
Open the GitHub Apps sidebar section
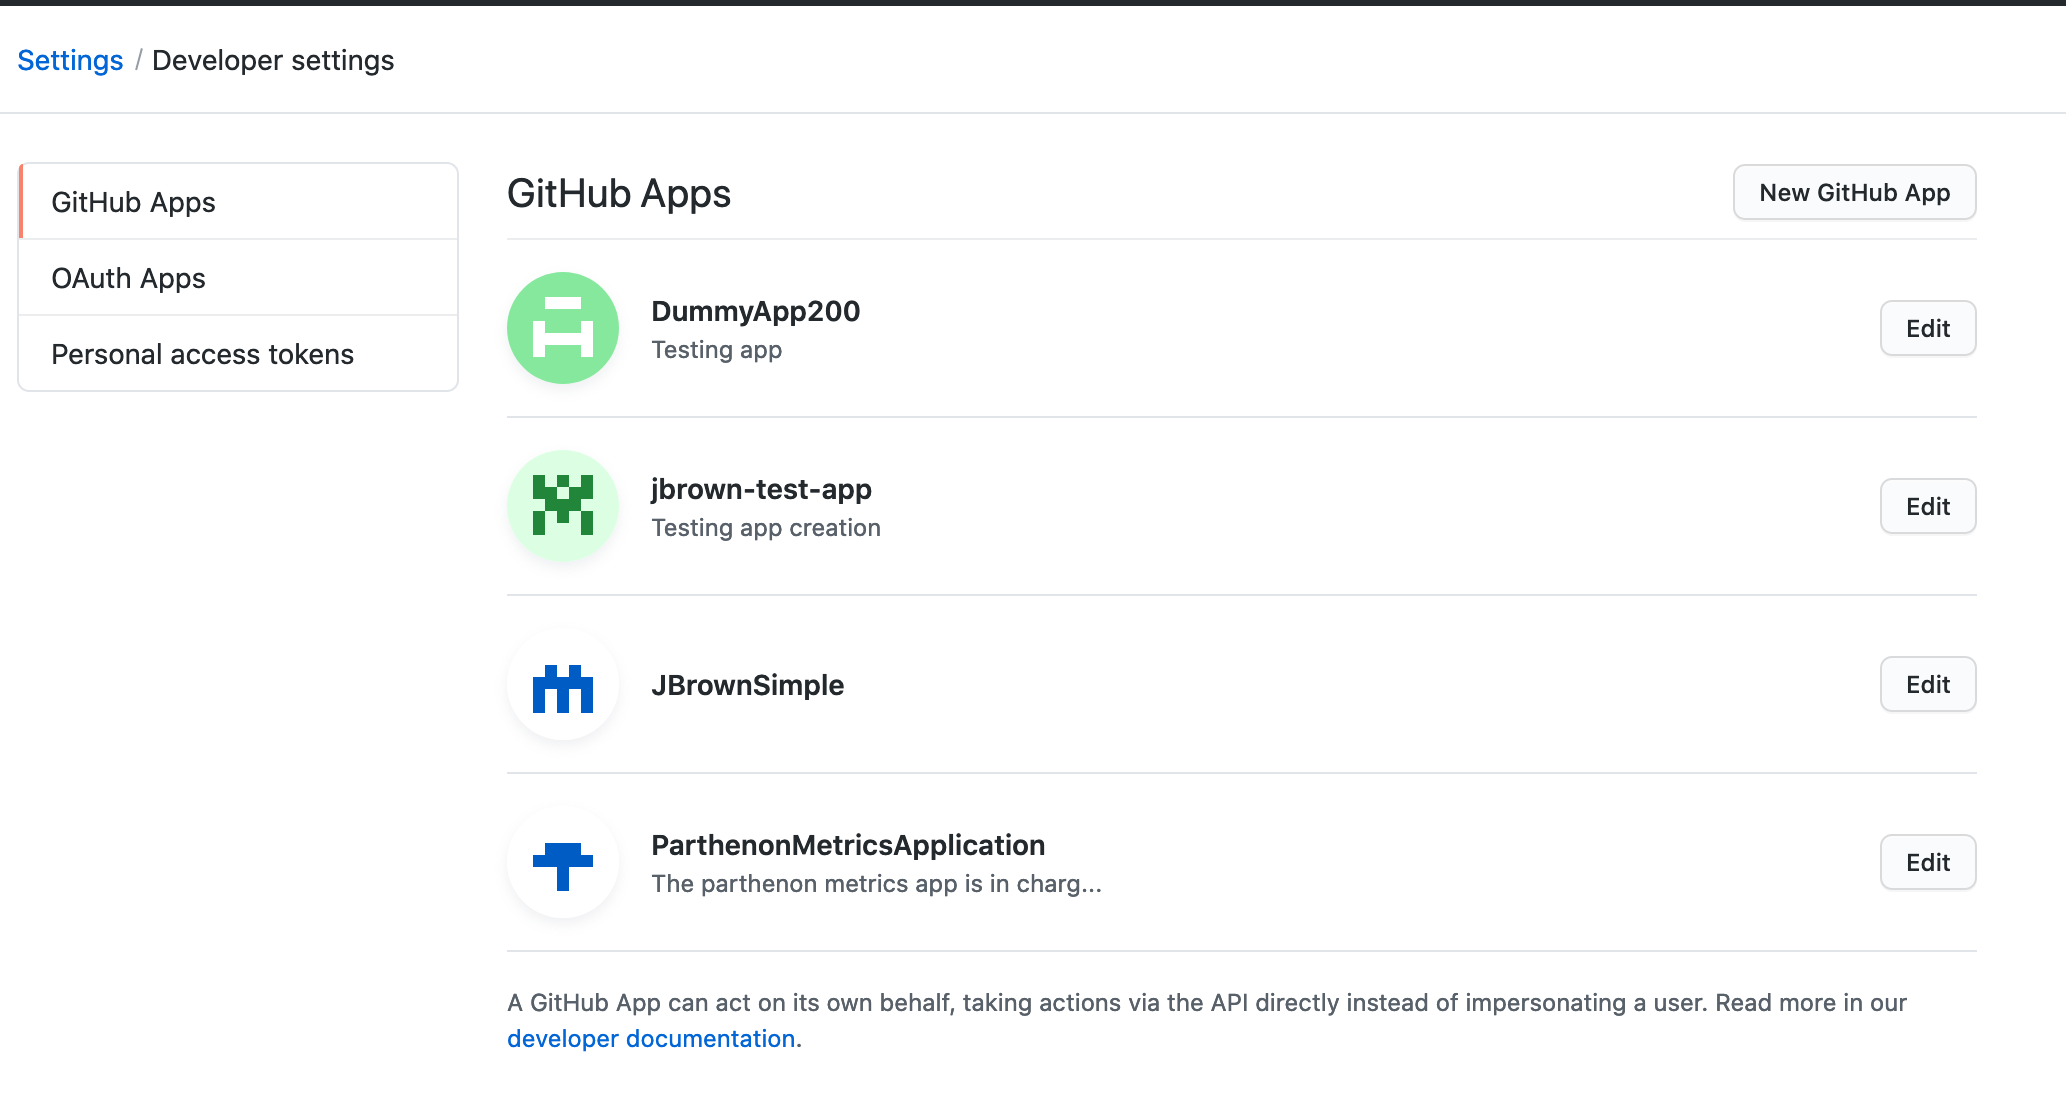pos(238,202)
